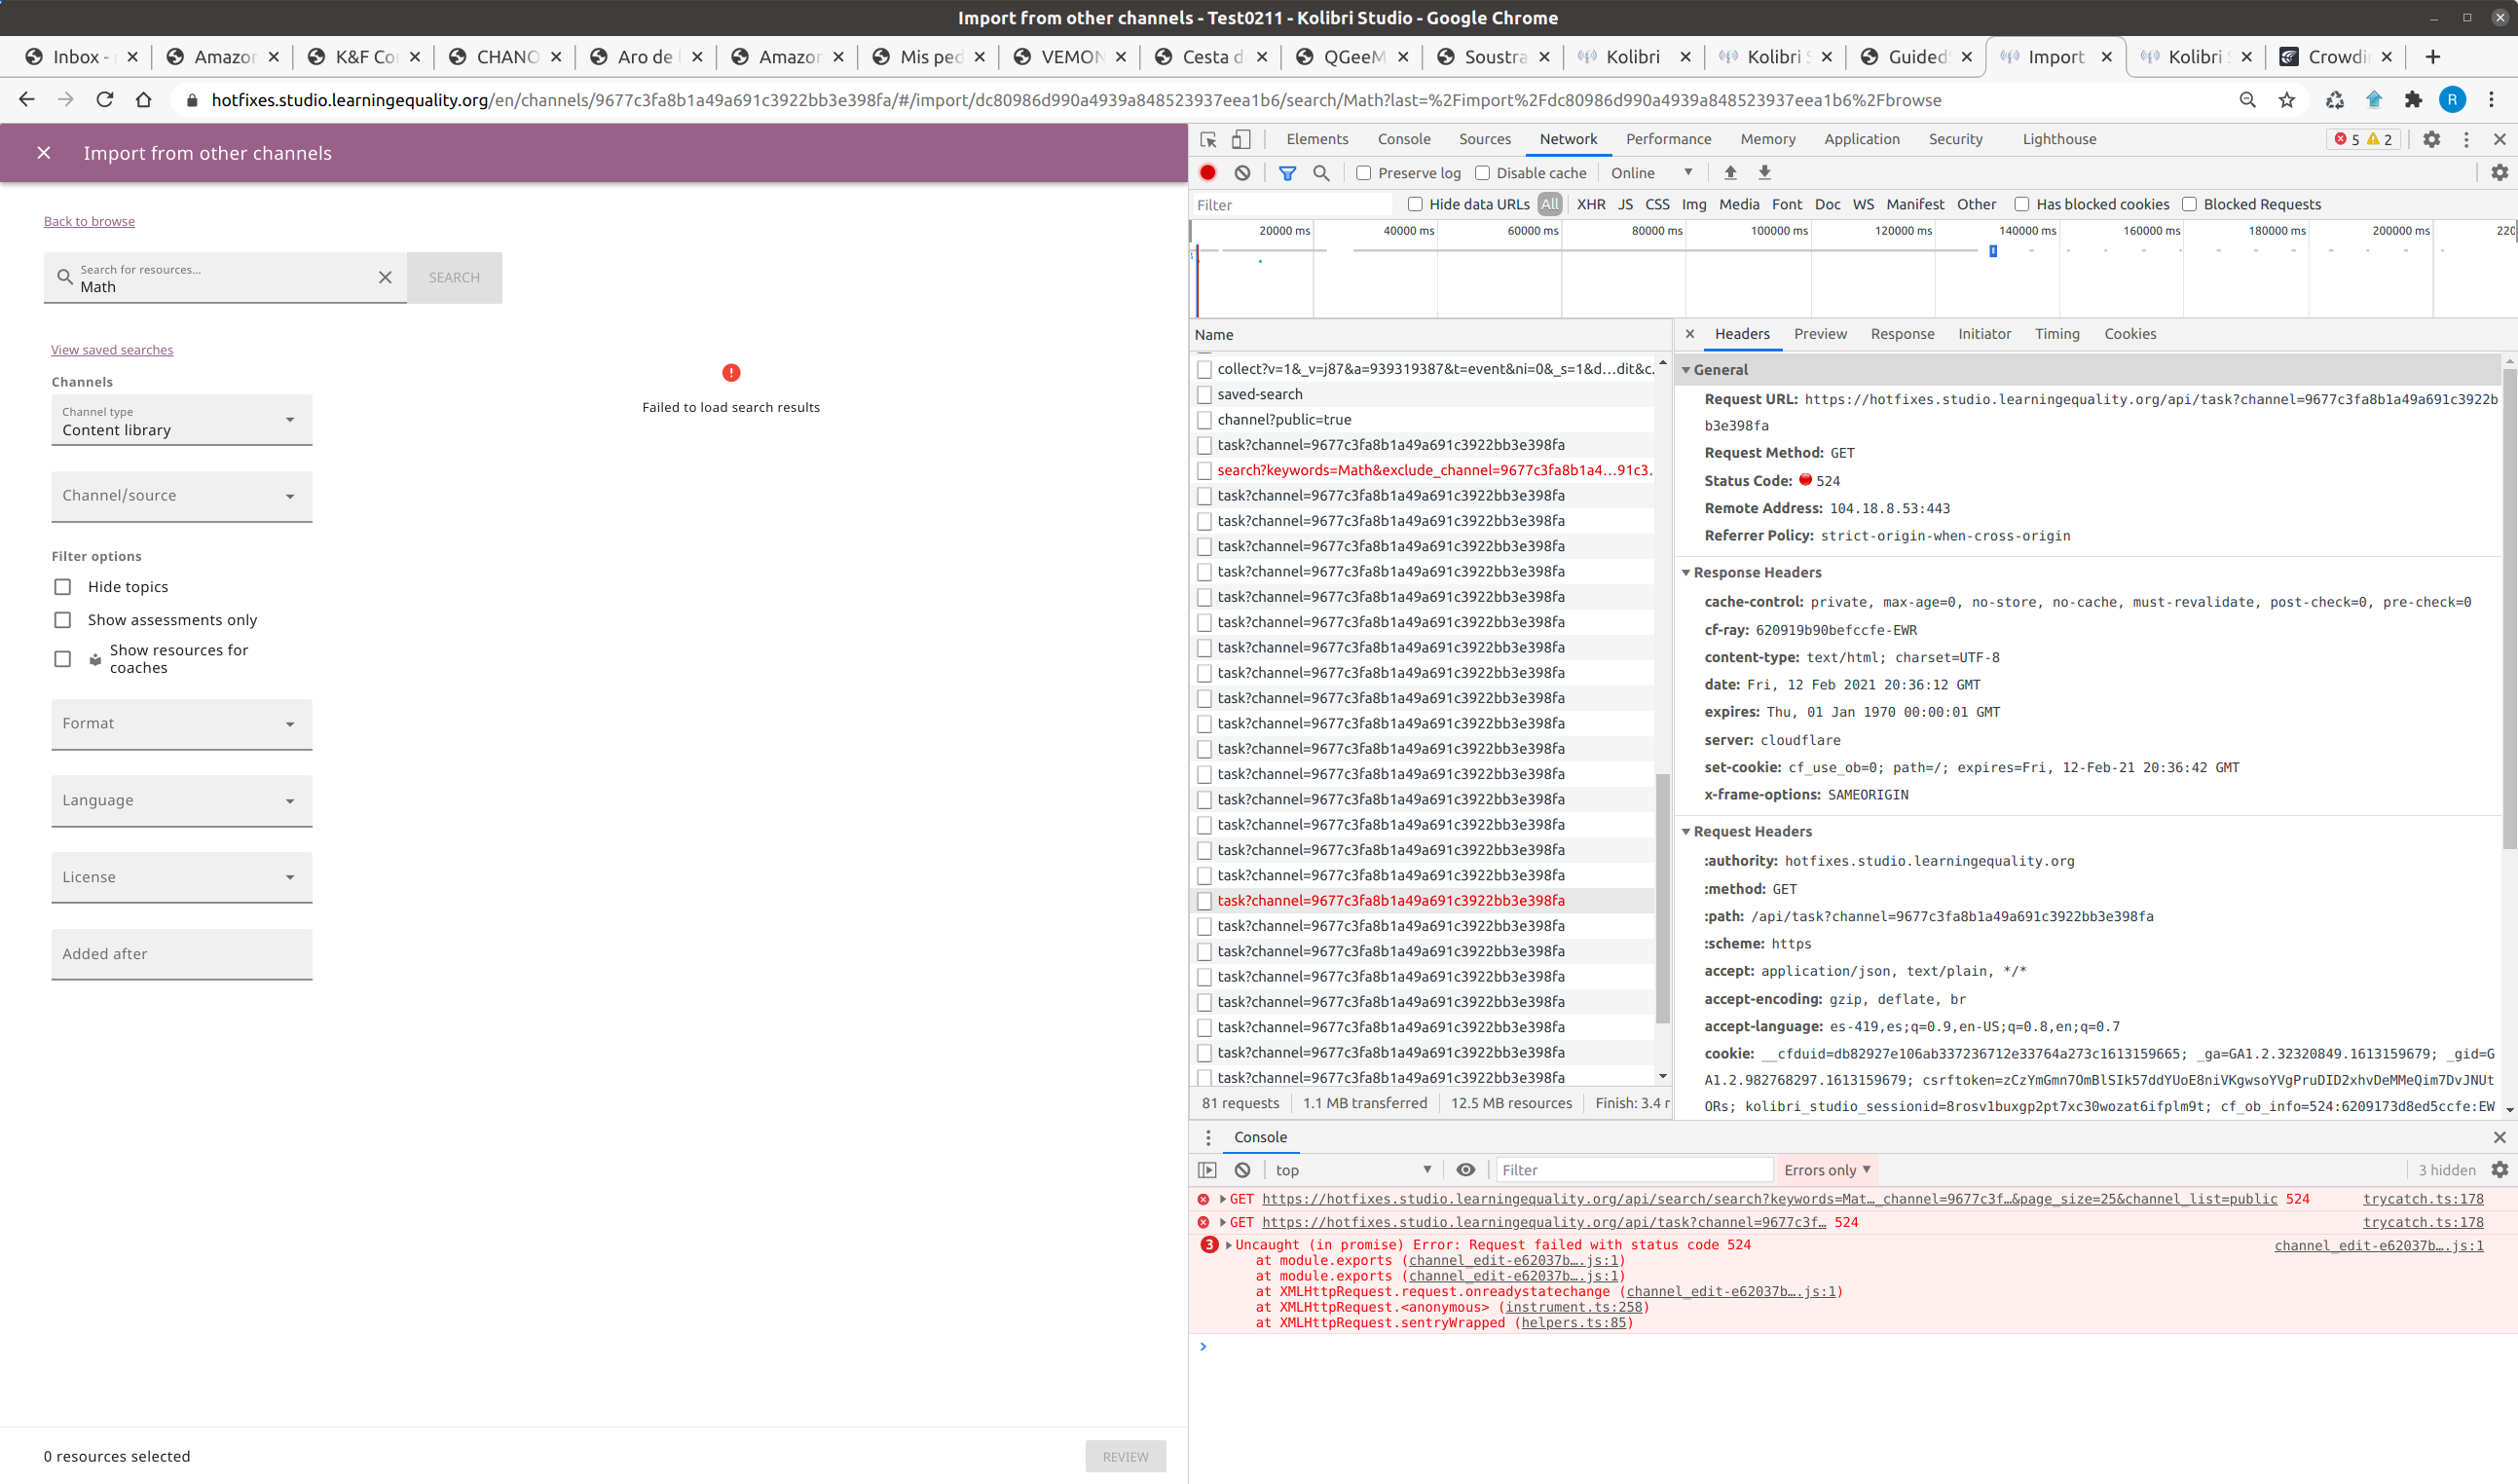Check the Preserve log checkbox

pos(1363,173)
